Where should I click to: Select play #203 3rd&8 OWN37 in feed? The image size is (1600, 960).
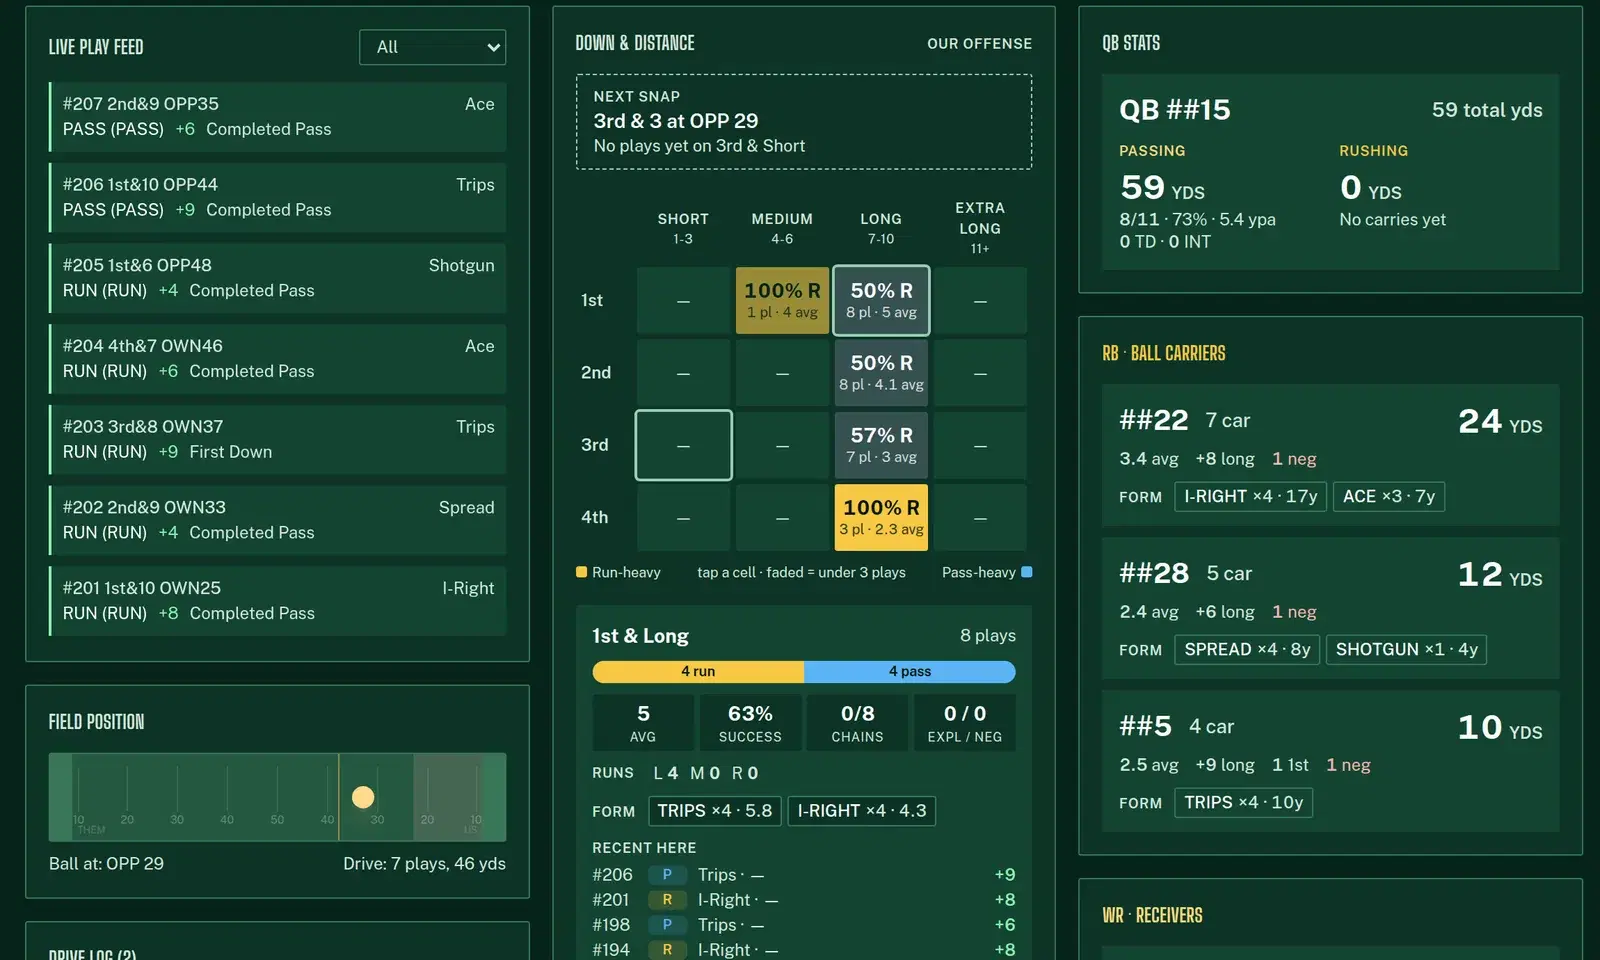click(278, 440)
